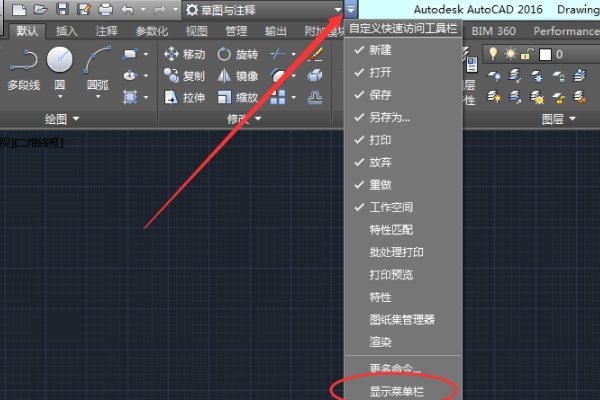Select the Circle (圆) tool icon

click(59, 60)
